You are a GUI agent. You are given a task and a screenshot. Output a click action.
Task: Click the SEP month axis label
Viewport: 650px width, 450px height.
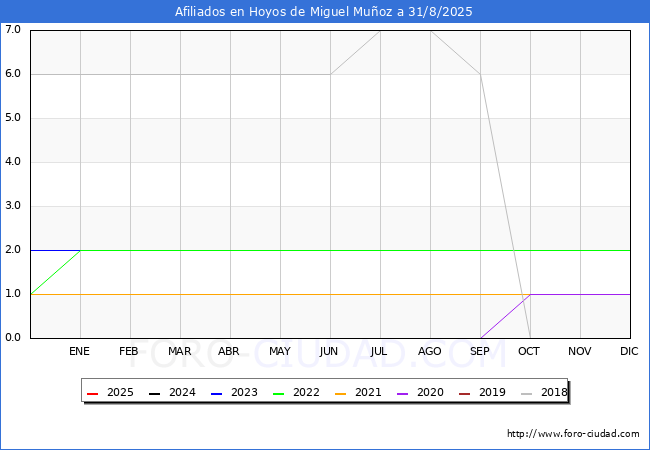point(480,351)
